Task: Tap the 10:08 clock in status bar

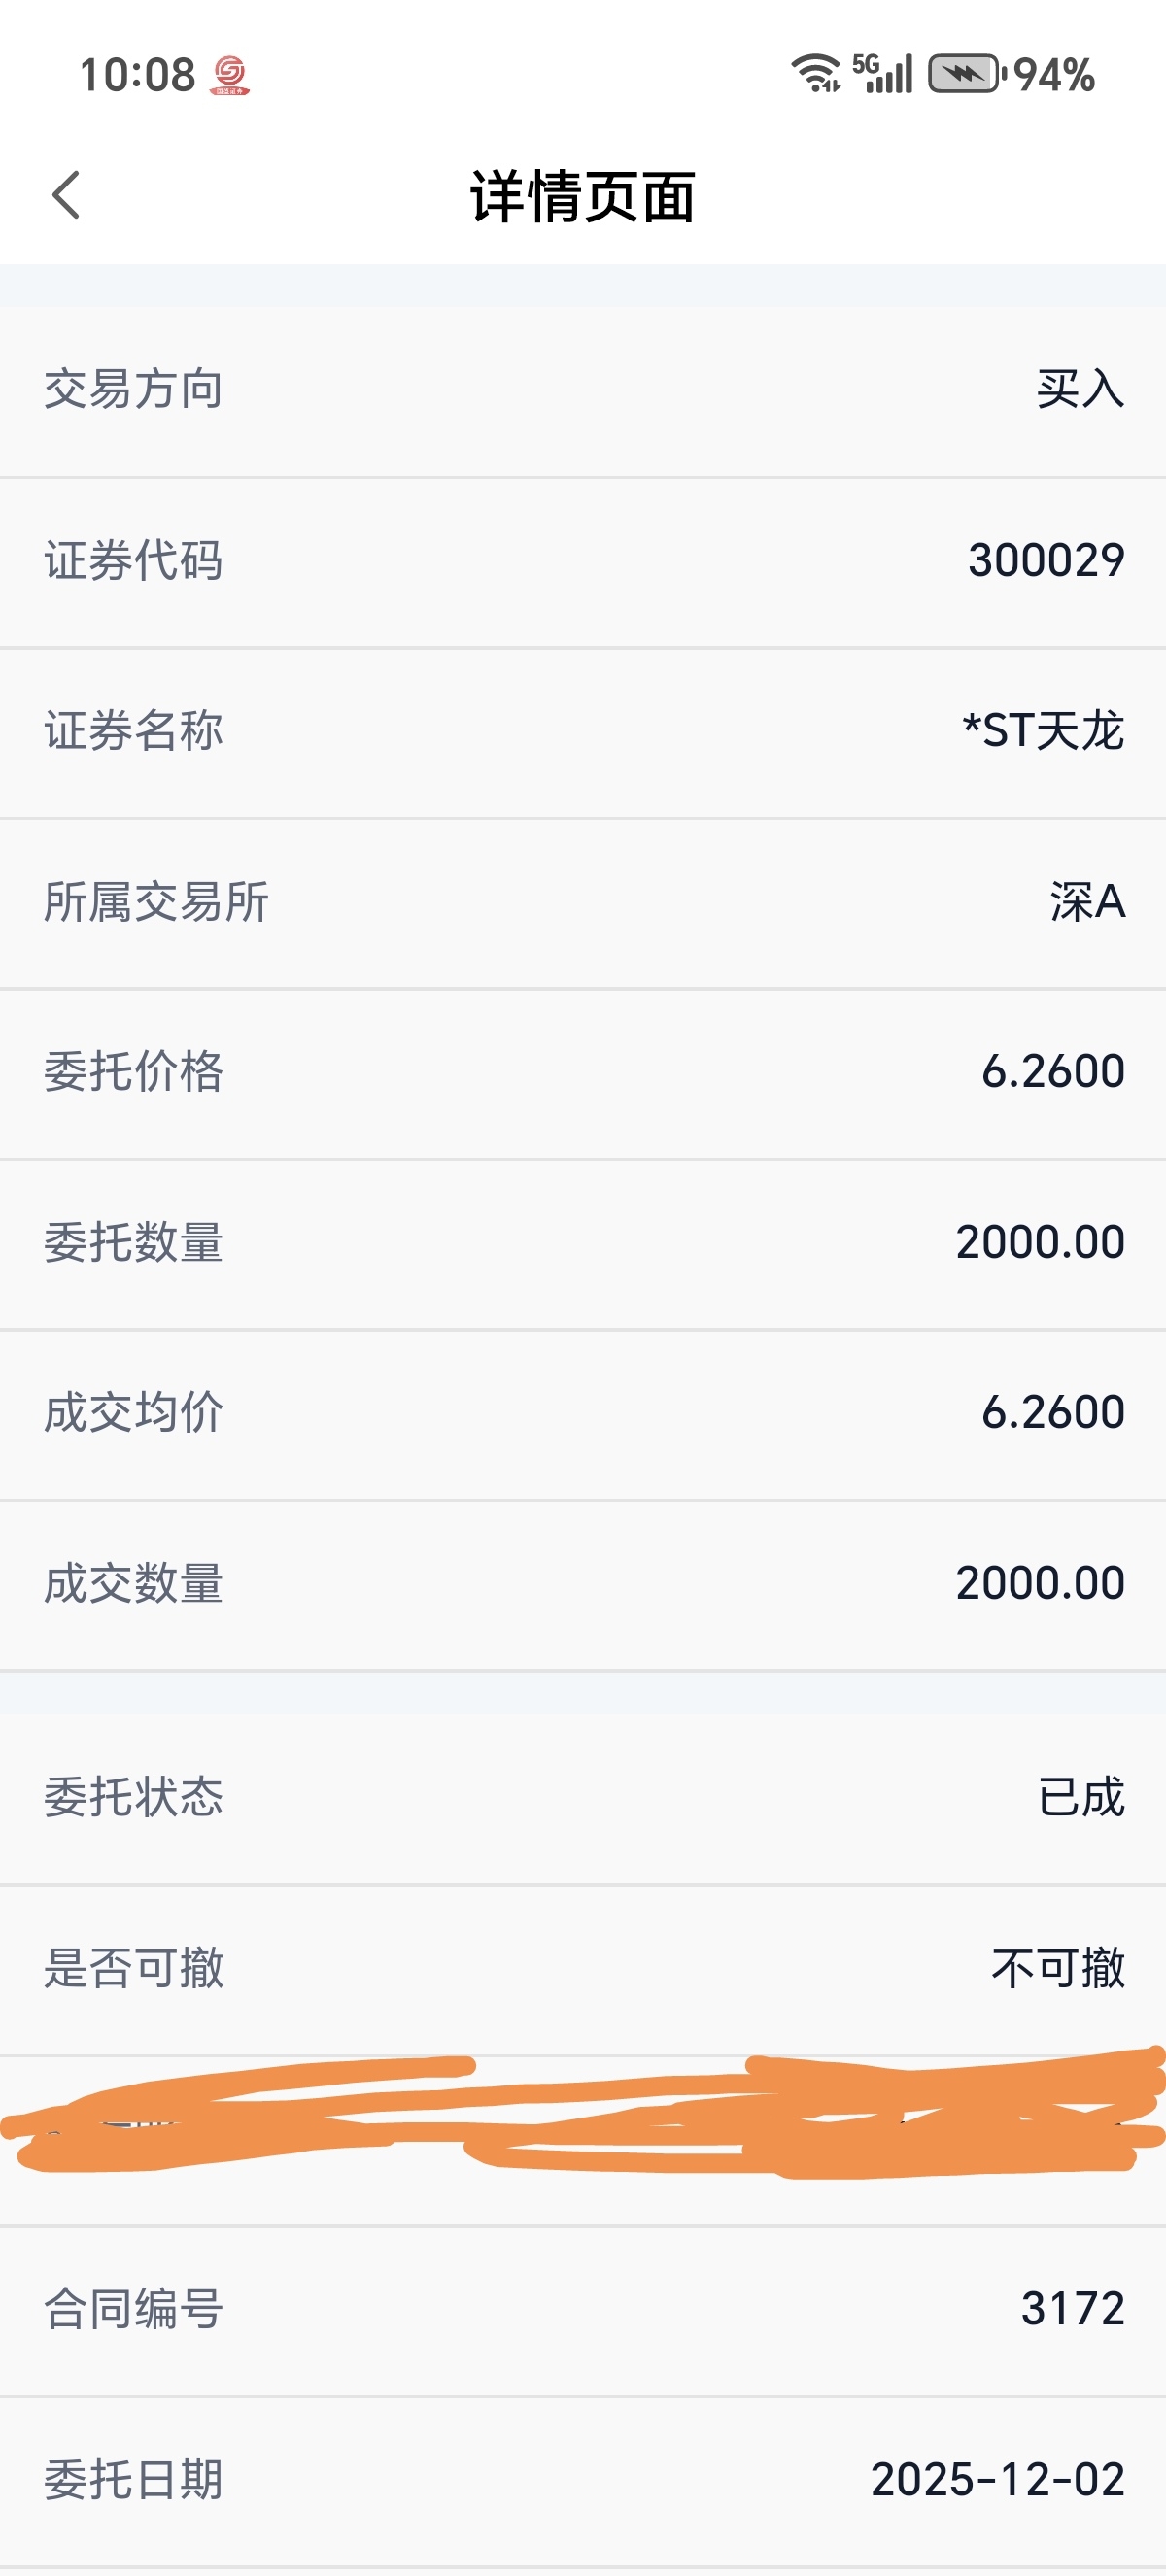Action: tap(137, 75)
